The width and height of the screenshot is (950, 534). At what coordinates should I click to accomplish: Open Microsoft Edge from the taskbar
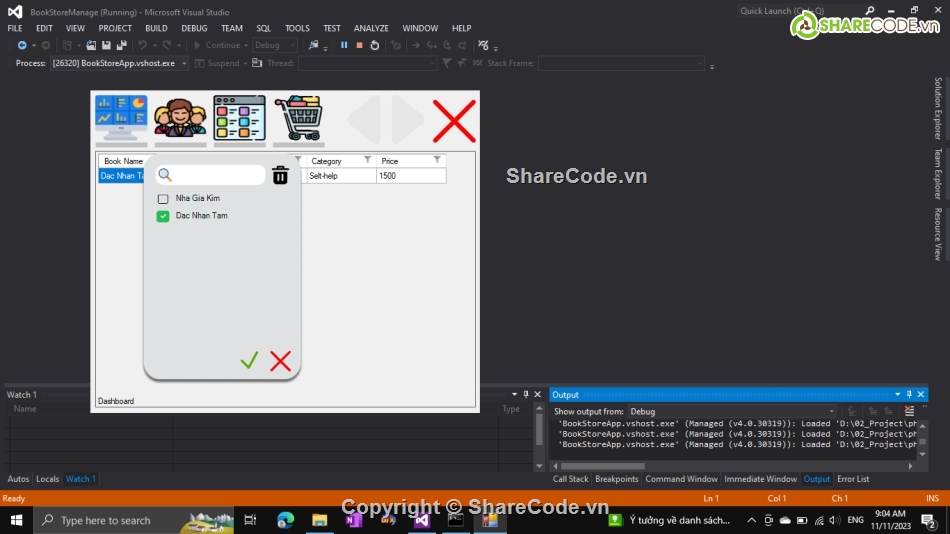click(x=285, y=520)
